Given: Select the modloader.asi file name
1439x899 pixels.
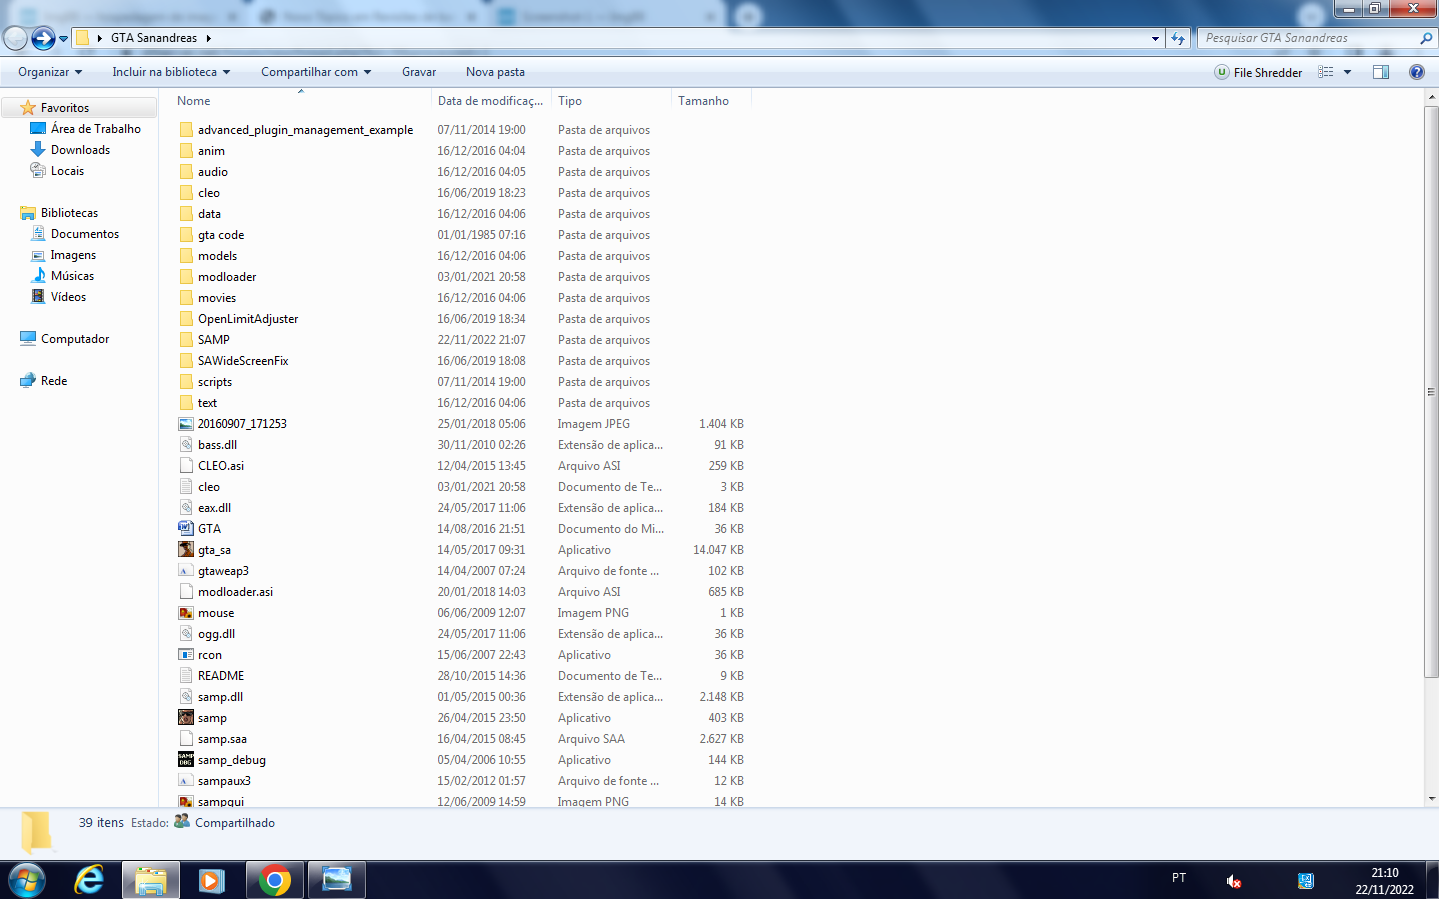Looking at the screenshot, I should click(235, 592).
